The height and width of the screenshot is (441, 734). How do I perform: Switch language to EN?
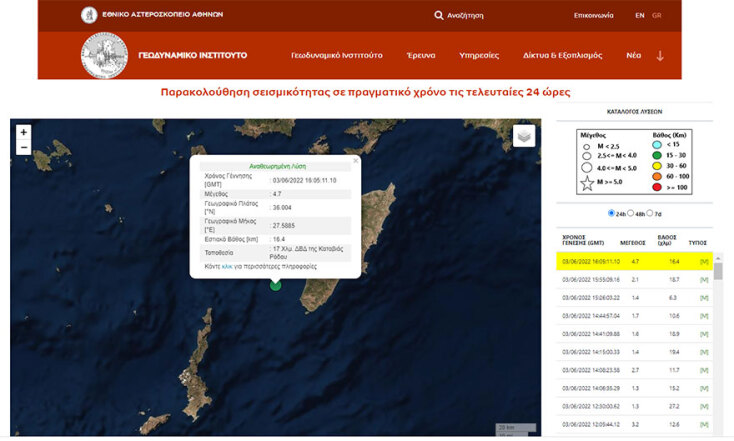(640, 16)
